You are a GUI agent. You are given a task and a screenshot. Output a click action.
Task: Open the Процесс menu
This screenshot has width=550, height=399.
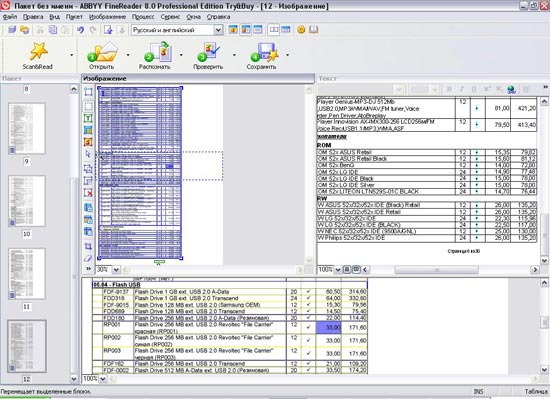(143, 17)
